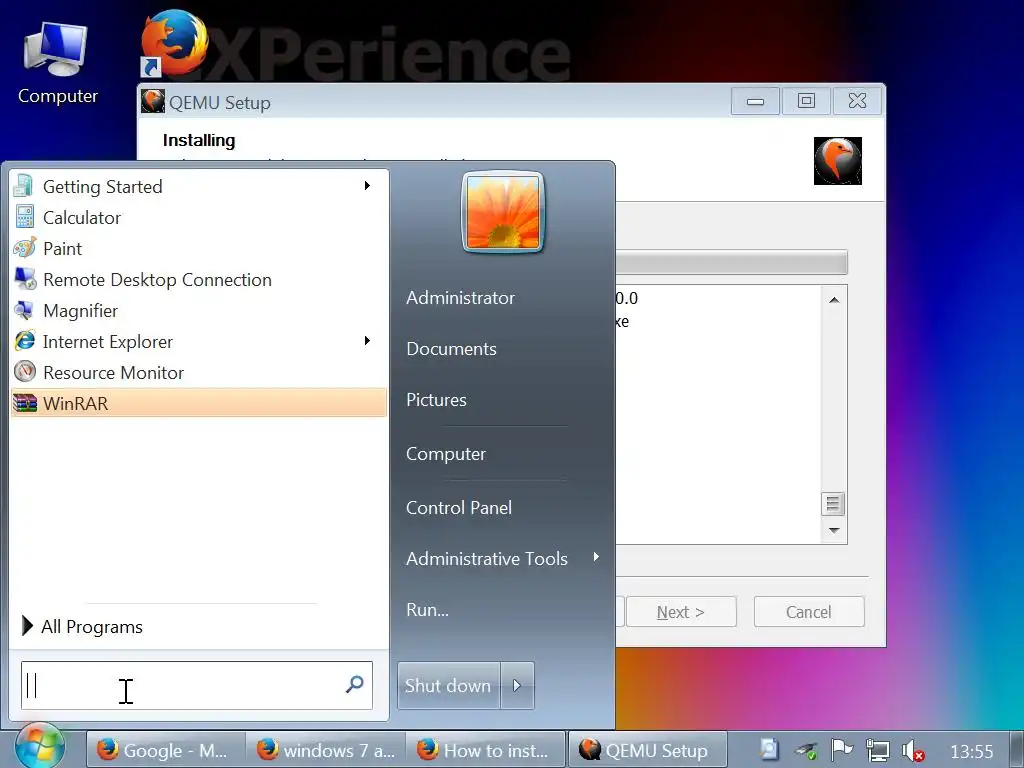
Task: Launch Calculator from its icon
Action: pos(24,217)
